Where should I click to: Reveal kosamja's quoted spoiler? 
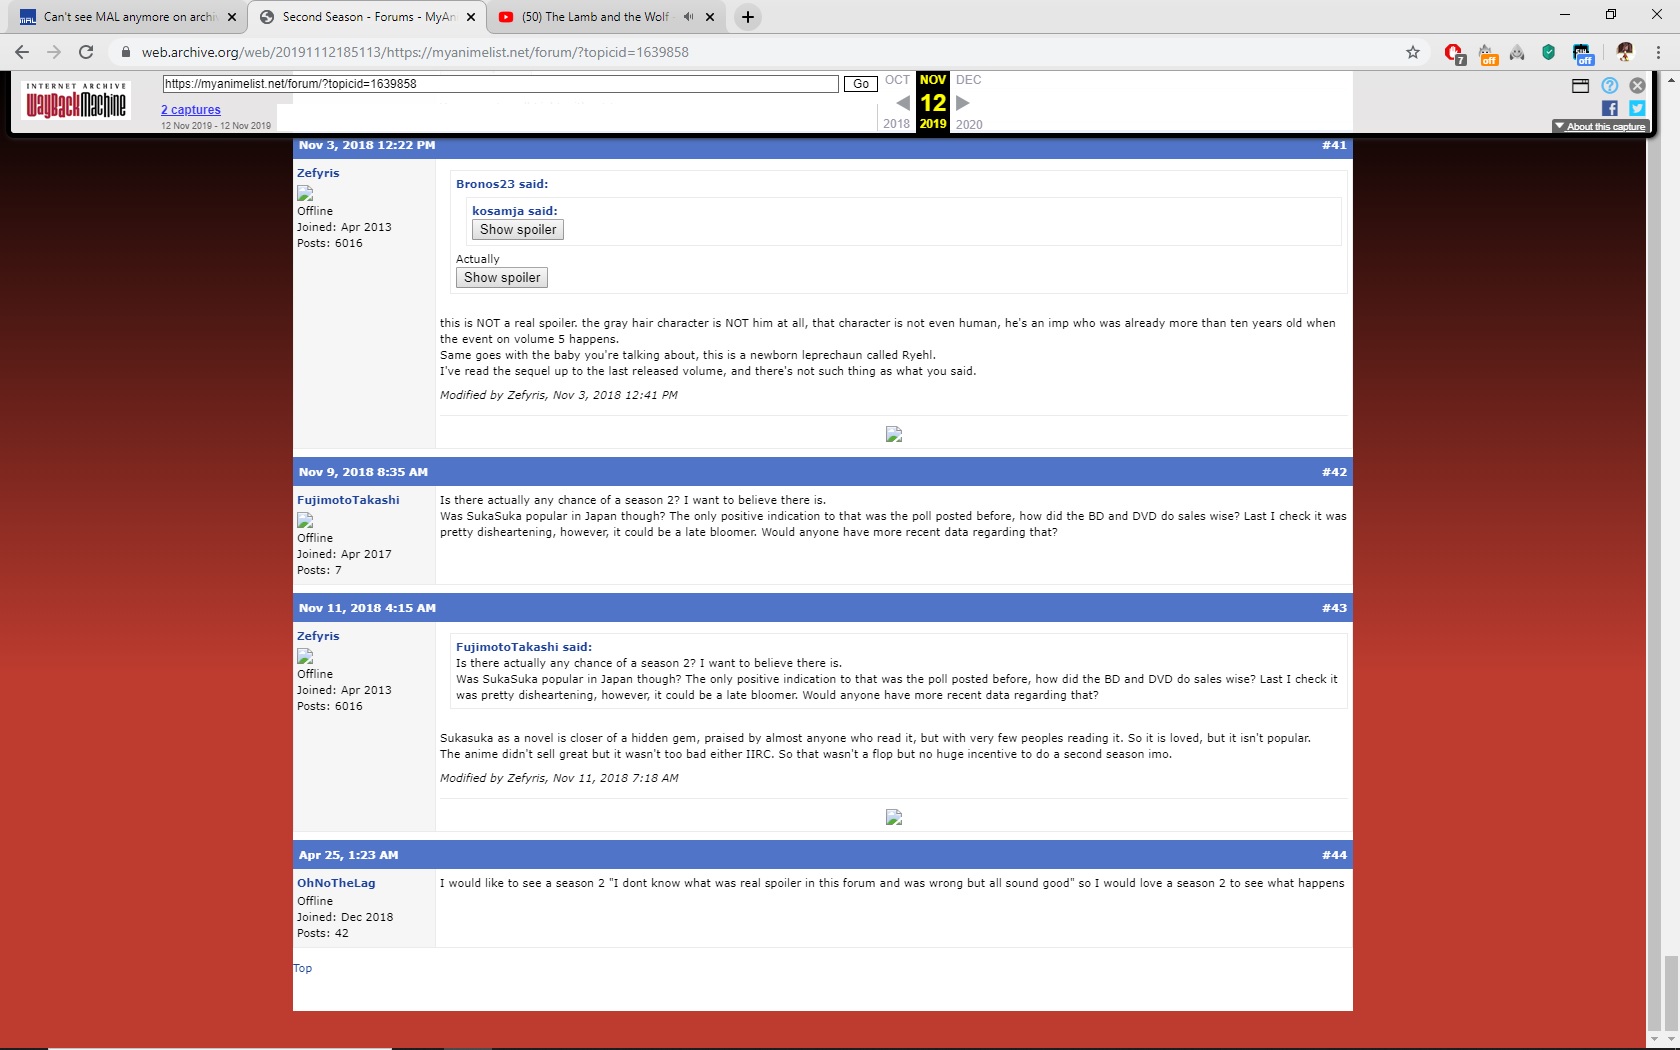518,229
